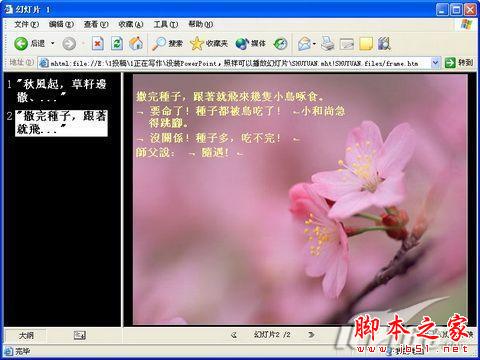Open the History clock icon
The height and width of the screenshot is (360, 480).
(x=280, y=44)
